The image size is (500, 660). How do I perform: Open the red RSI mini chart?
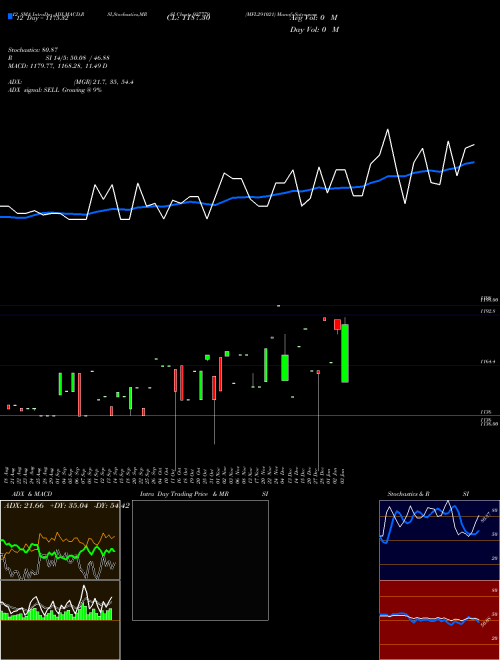(439, 620)
